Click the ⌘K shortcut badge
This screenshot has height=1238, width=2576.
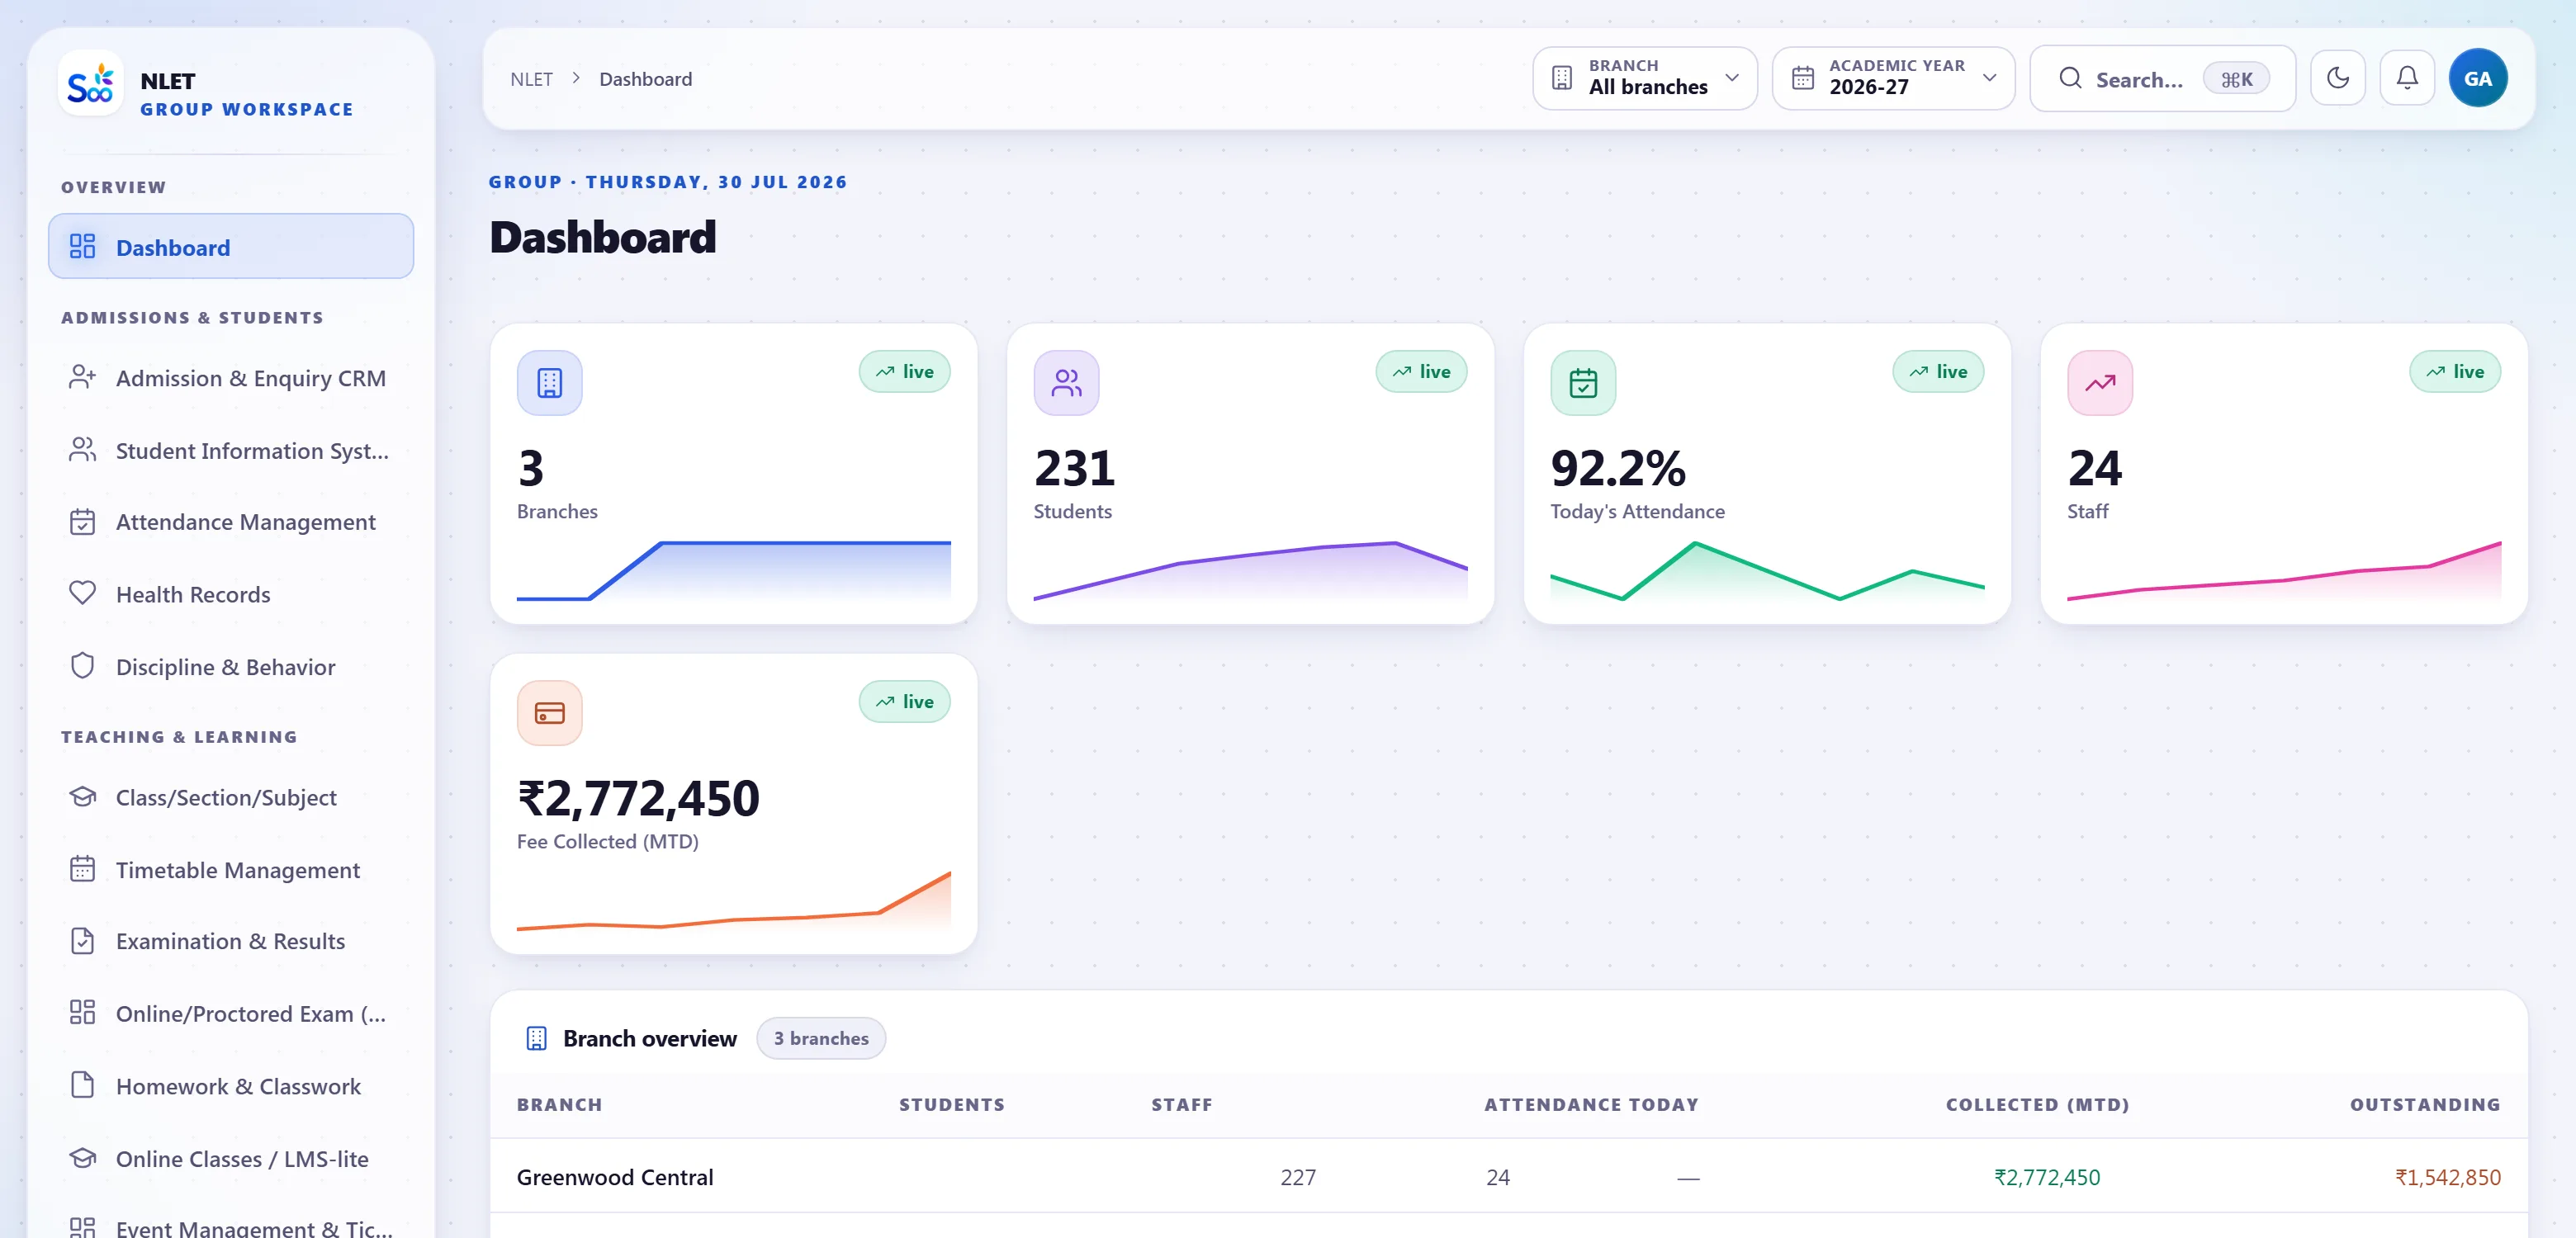[x=2236, y=79]
